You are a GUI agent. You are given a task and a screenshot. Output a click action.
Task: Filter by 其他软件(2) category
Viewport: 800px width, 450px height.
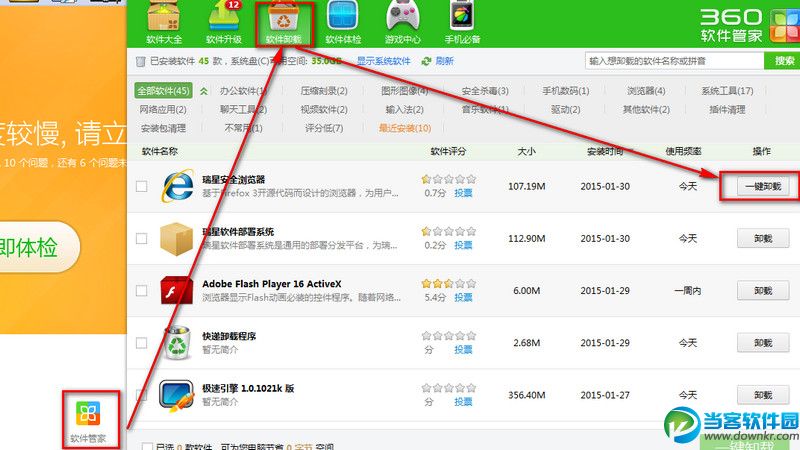646,110
